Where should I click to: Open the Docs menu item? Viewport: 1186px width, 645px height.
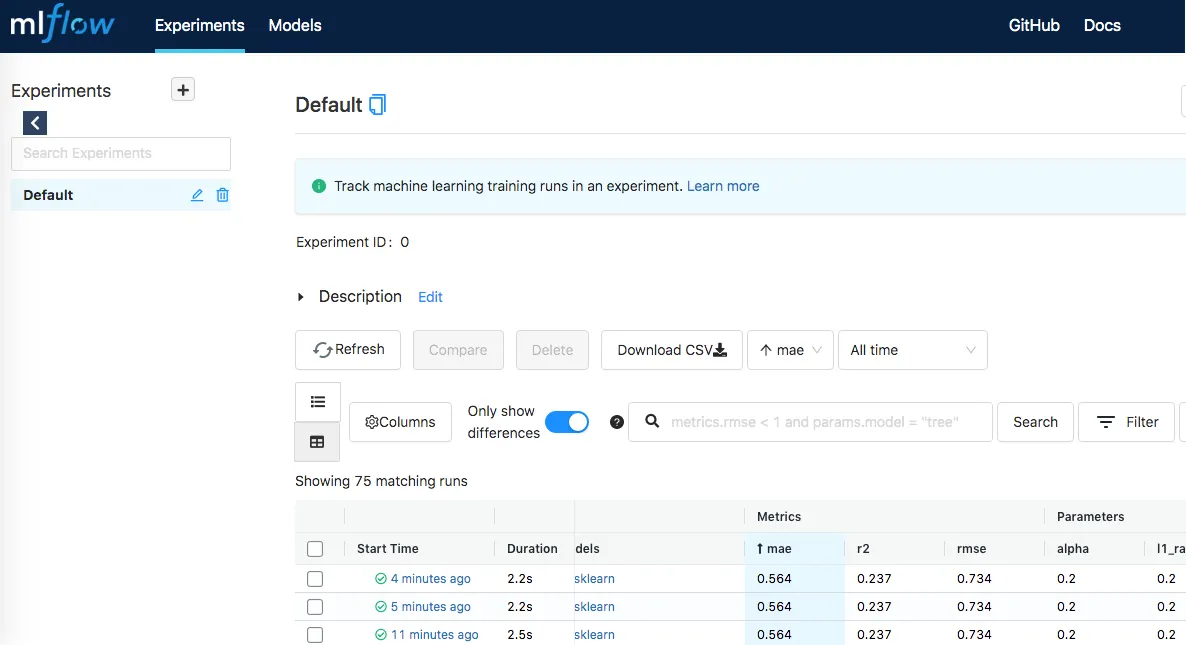[1102, 25]
